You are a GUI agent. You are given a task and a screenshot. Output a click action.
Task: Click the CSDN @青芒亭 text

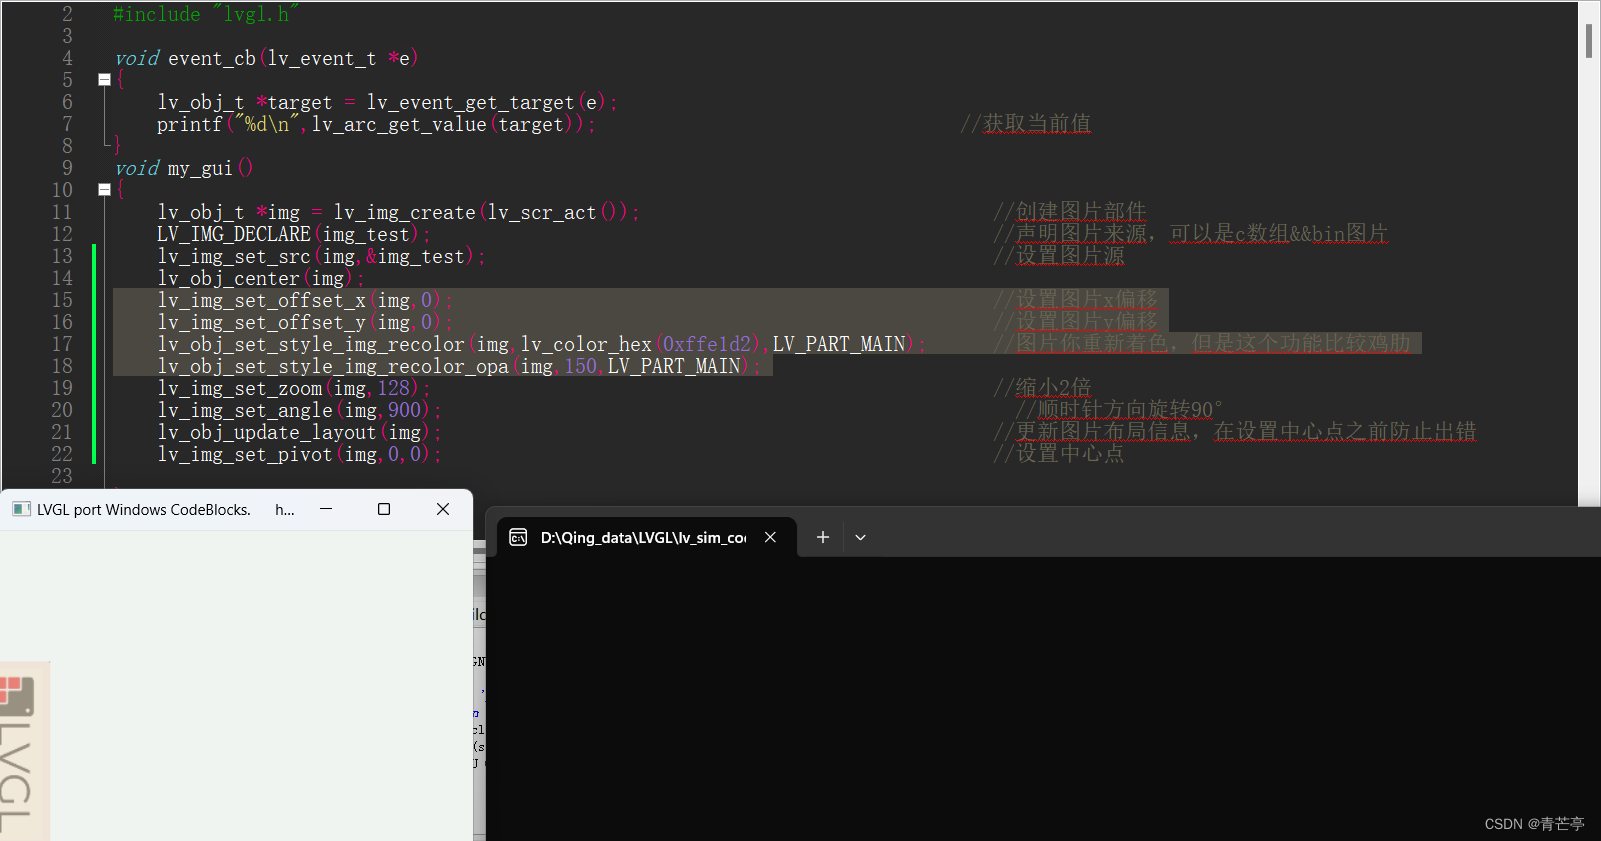(1534, 824)
